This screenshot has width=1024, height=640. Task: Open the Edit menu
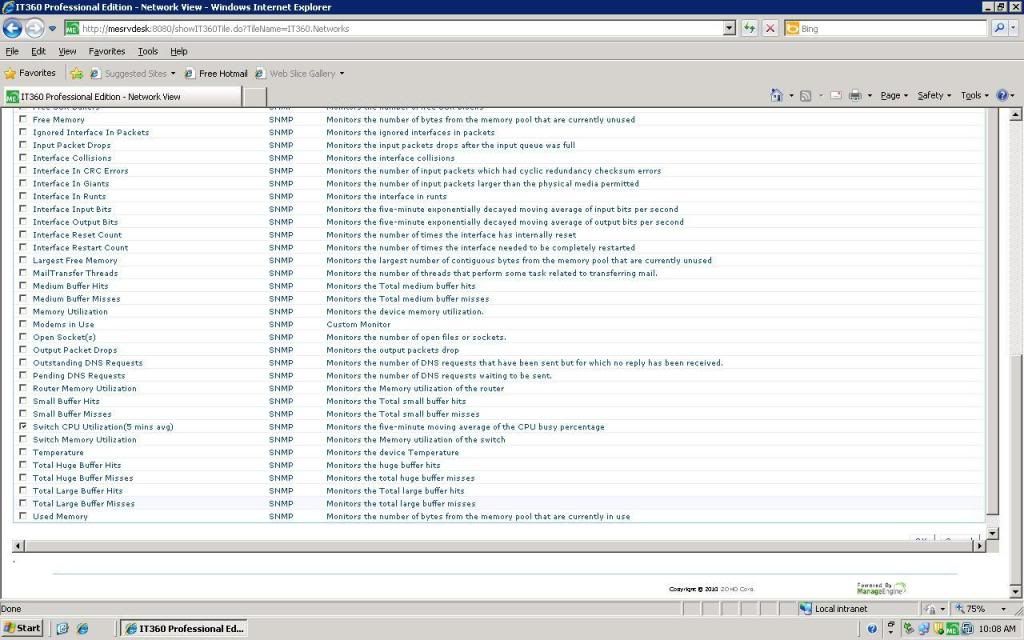[x=39, y=51]
